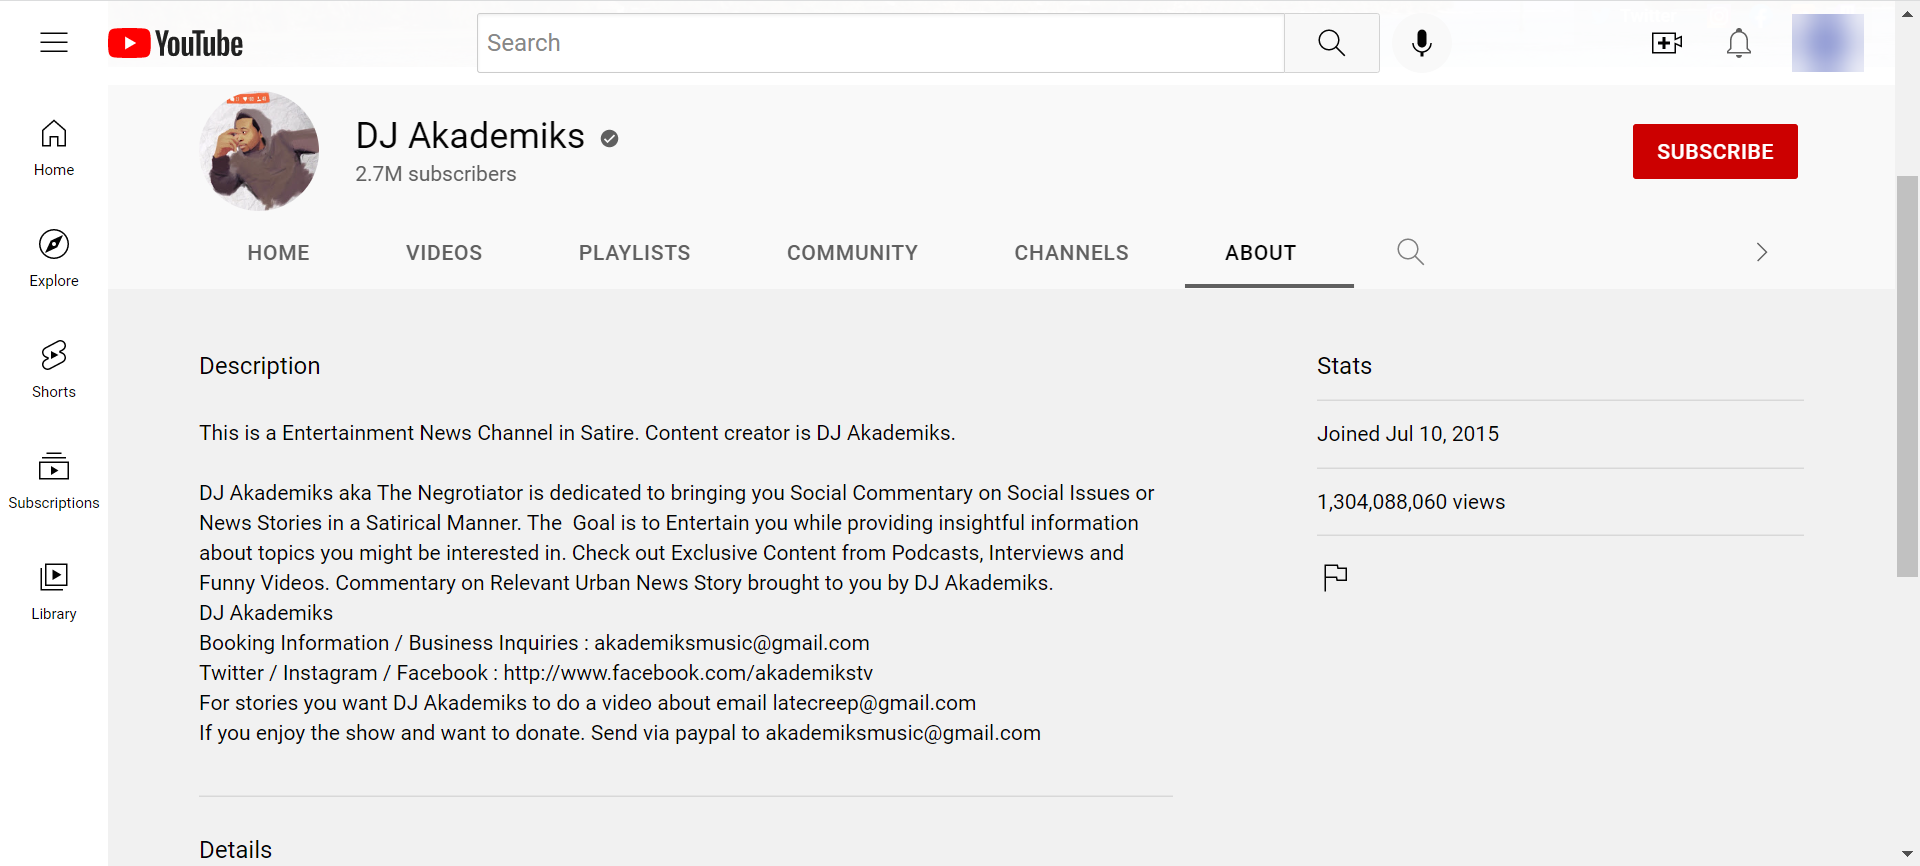Click the Stats heading
Viewport: 1920px width, 866px height.
[x=1344, y=366]
